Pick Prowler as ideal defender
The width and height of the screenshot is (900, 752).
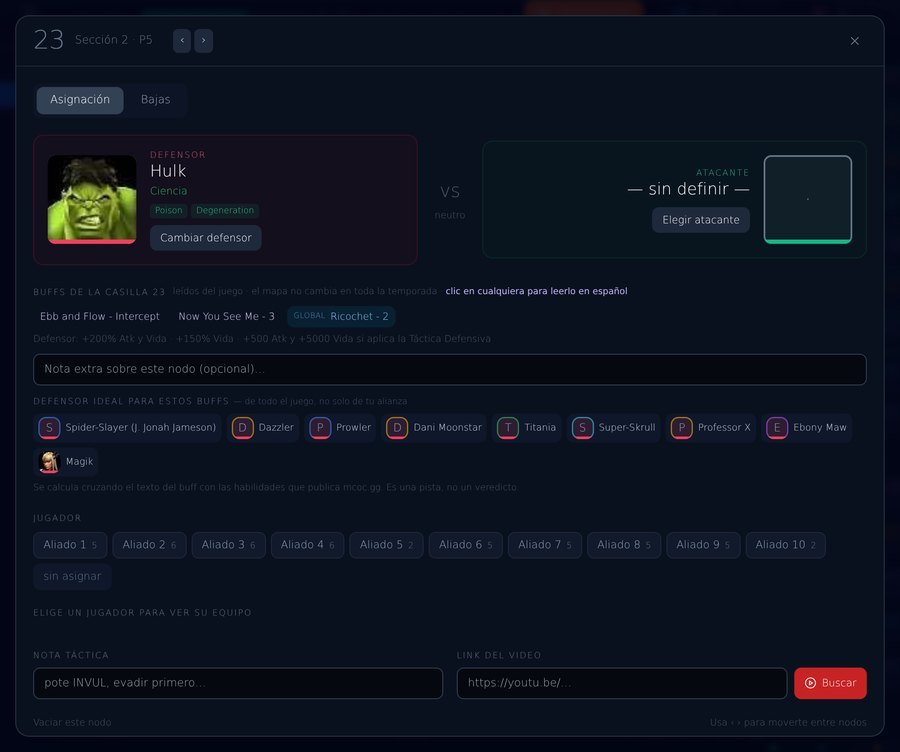pos(340,428)
